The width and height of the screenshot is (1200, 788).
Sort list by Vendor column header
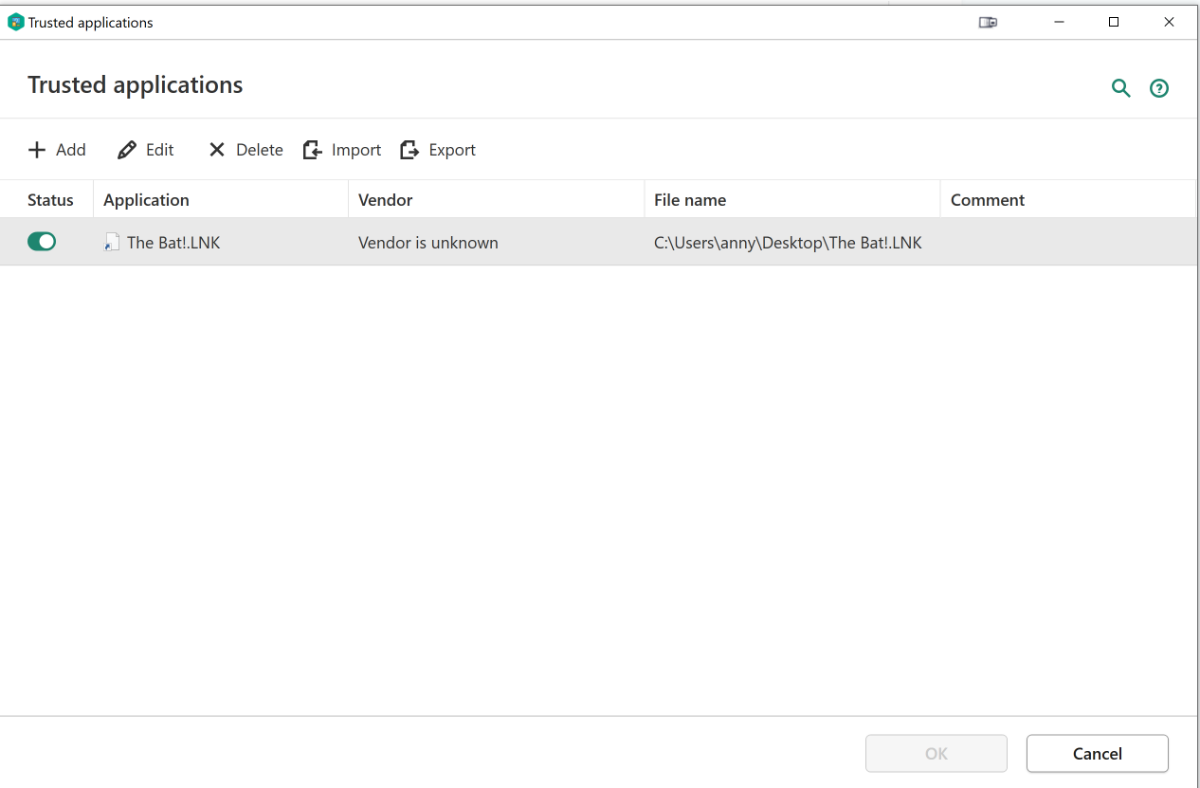(x=385, y=200)
